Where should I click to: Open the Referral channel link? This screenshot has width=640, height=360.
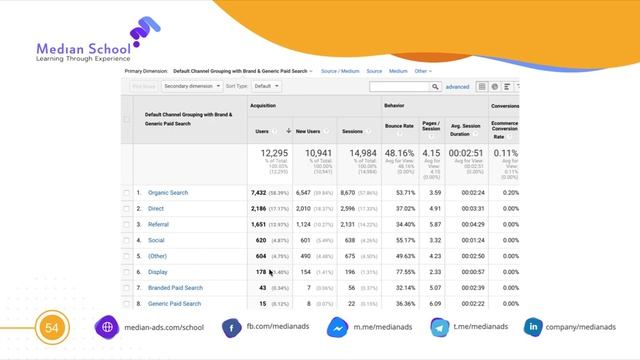(x=158, y=224)
